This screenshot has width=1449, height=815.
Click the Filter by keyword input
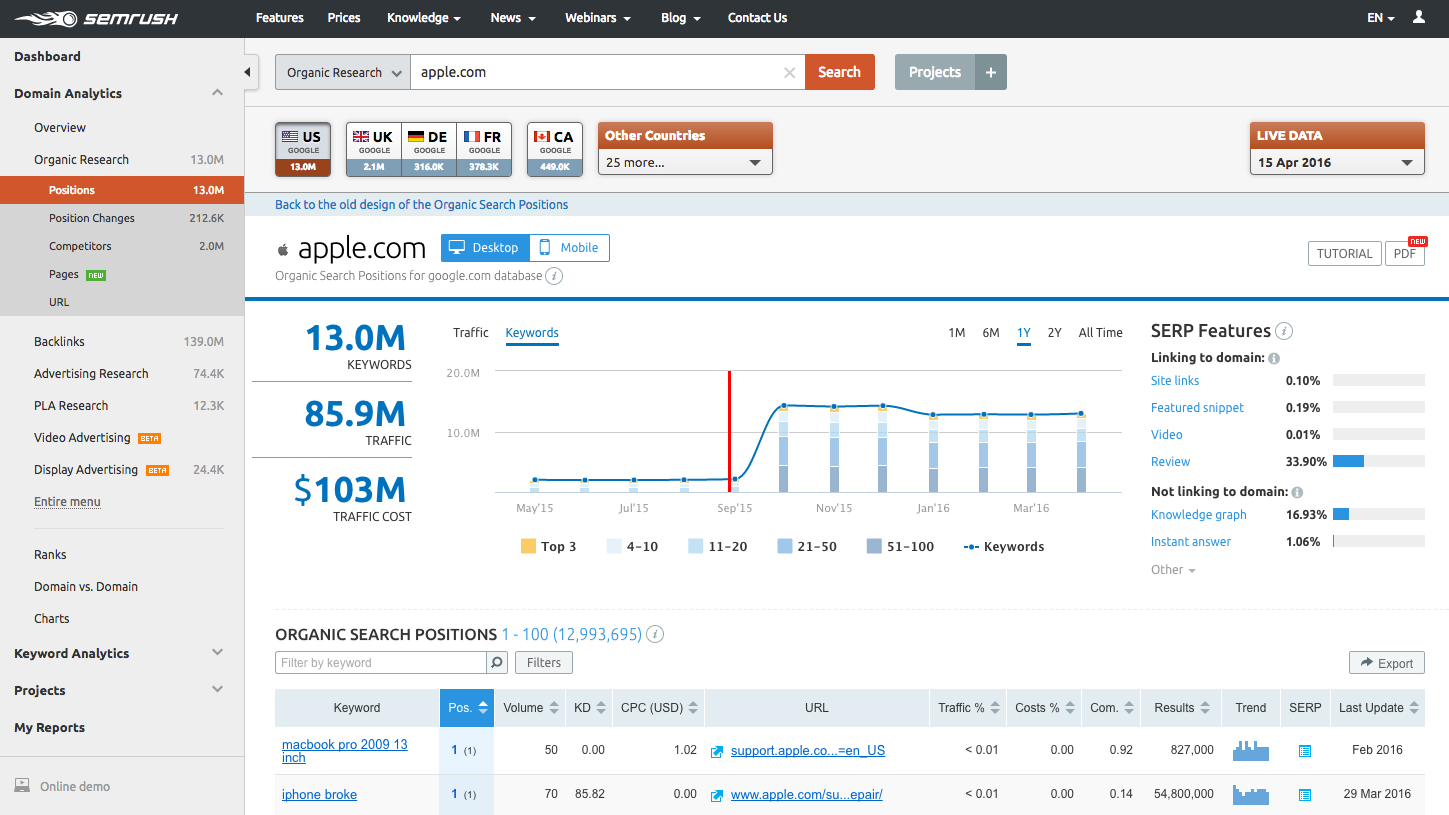coord(381,662)
